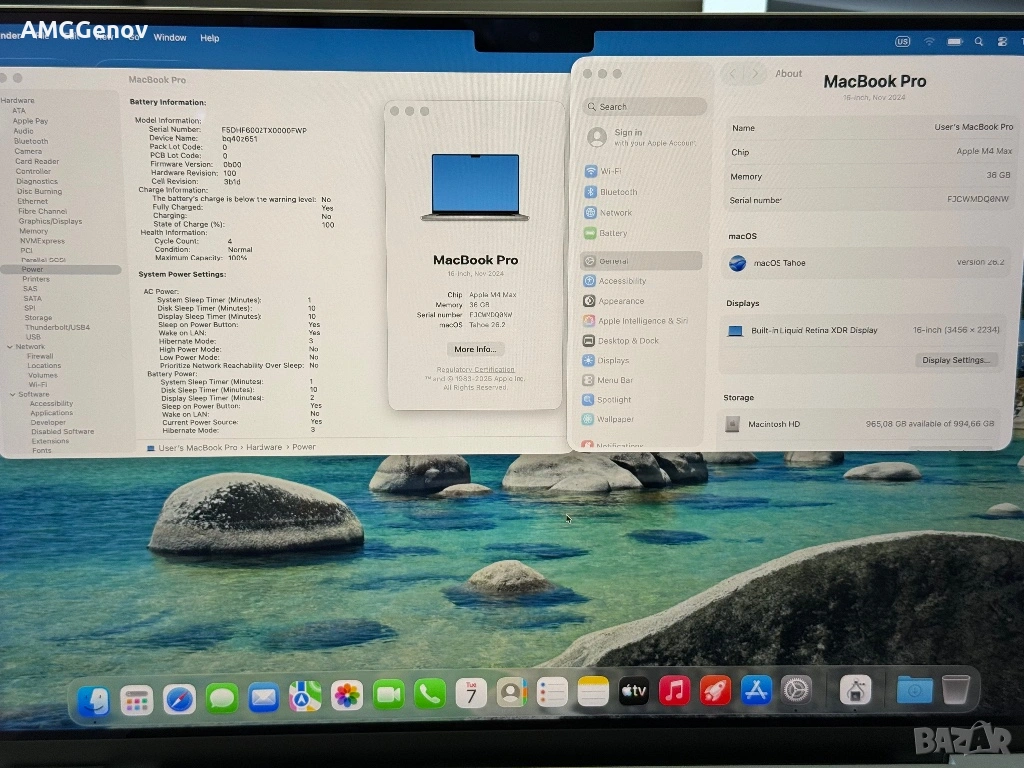Image resolution: width=1024 pixels, height=768 pixels.
Task: Click the Search field in System Settings
Action: (645, 107)
